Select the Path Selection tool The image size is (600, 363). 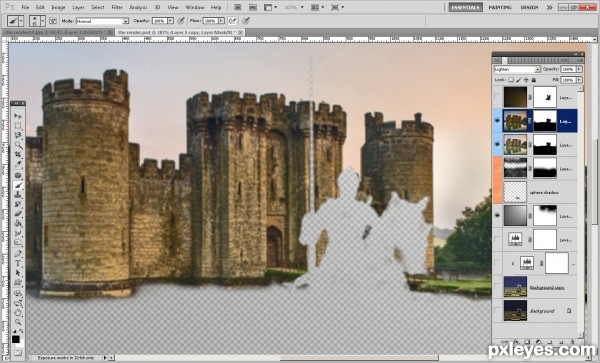18,273
